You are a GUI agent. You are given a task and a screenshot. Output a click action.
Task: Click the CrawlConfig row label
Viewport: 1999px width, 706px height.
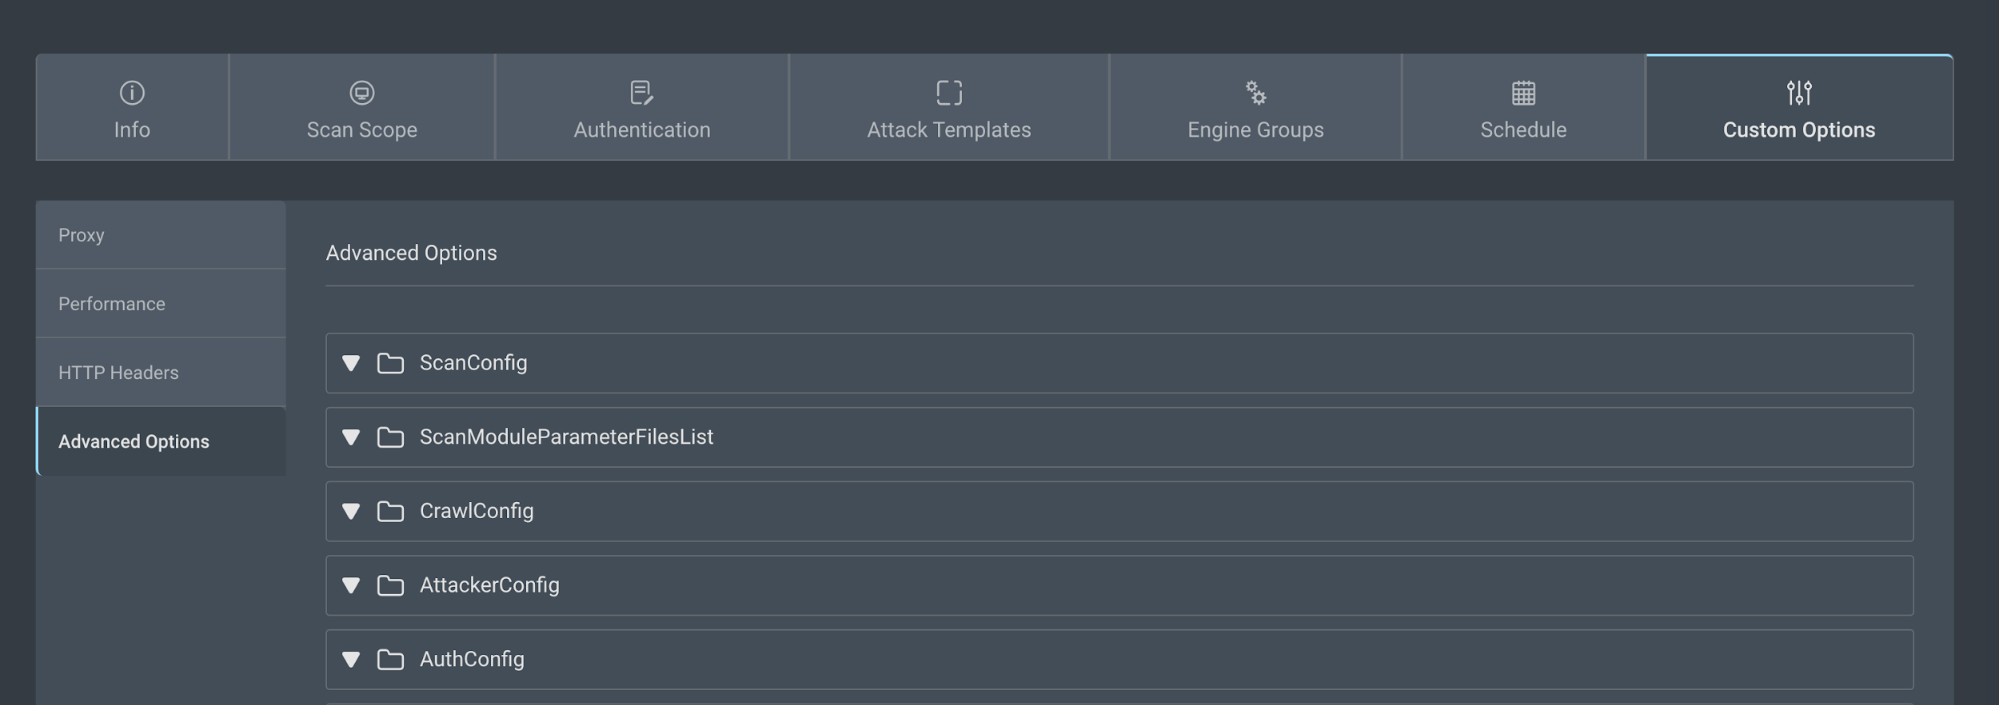(476, 511)
